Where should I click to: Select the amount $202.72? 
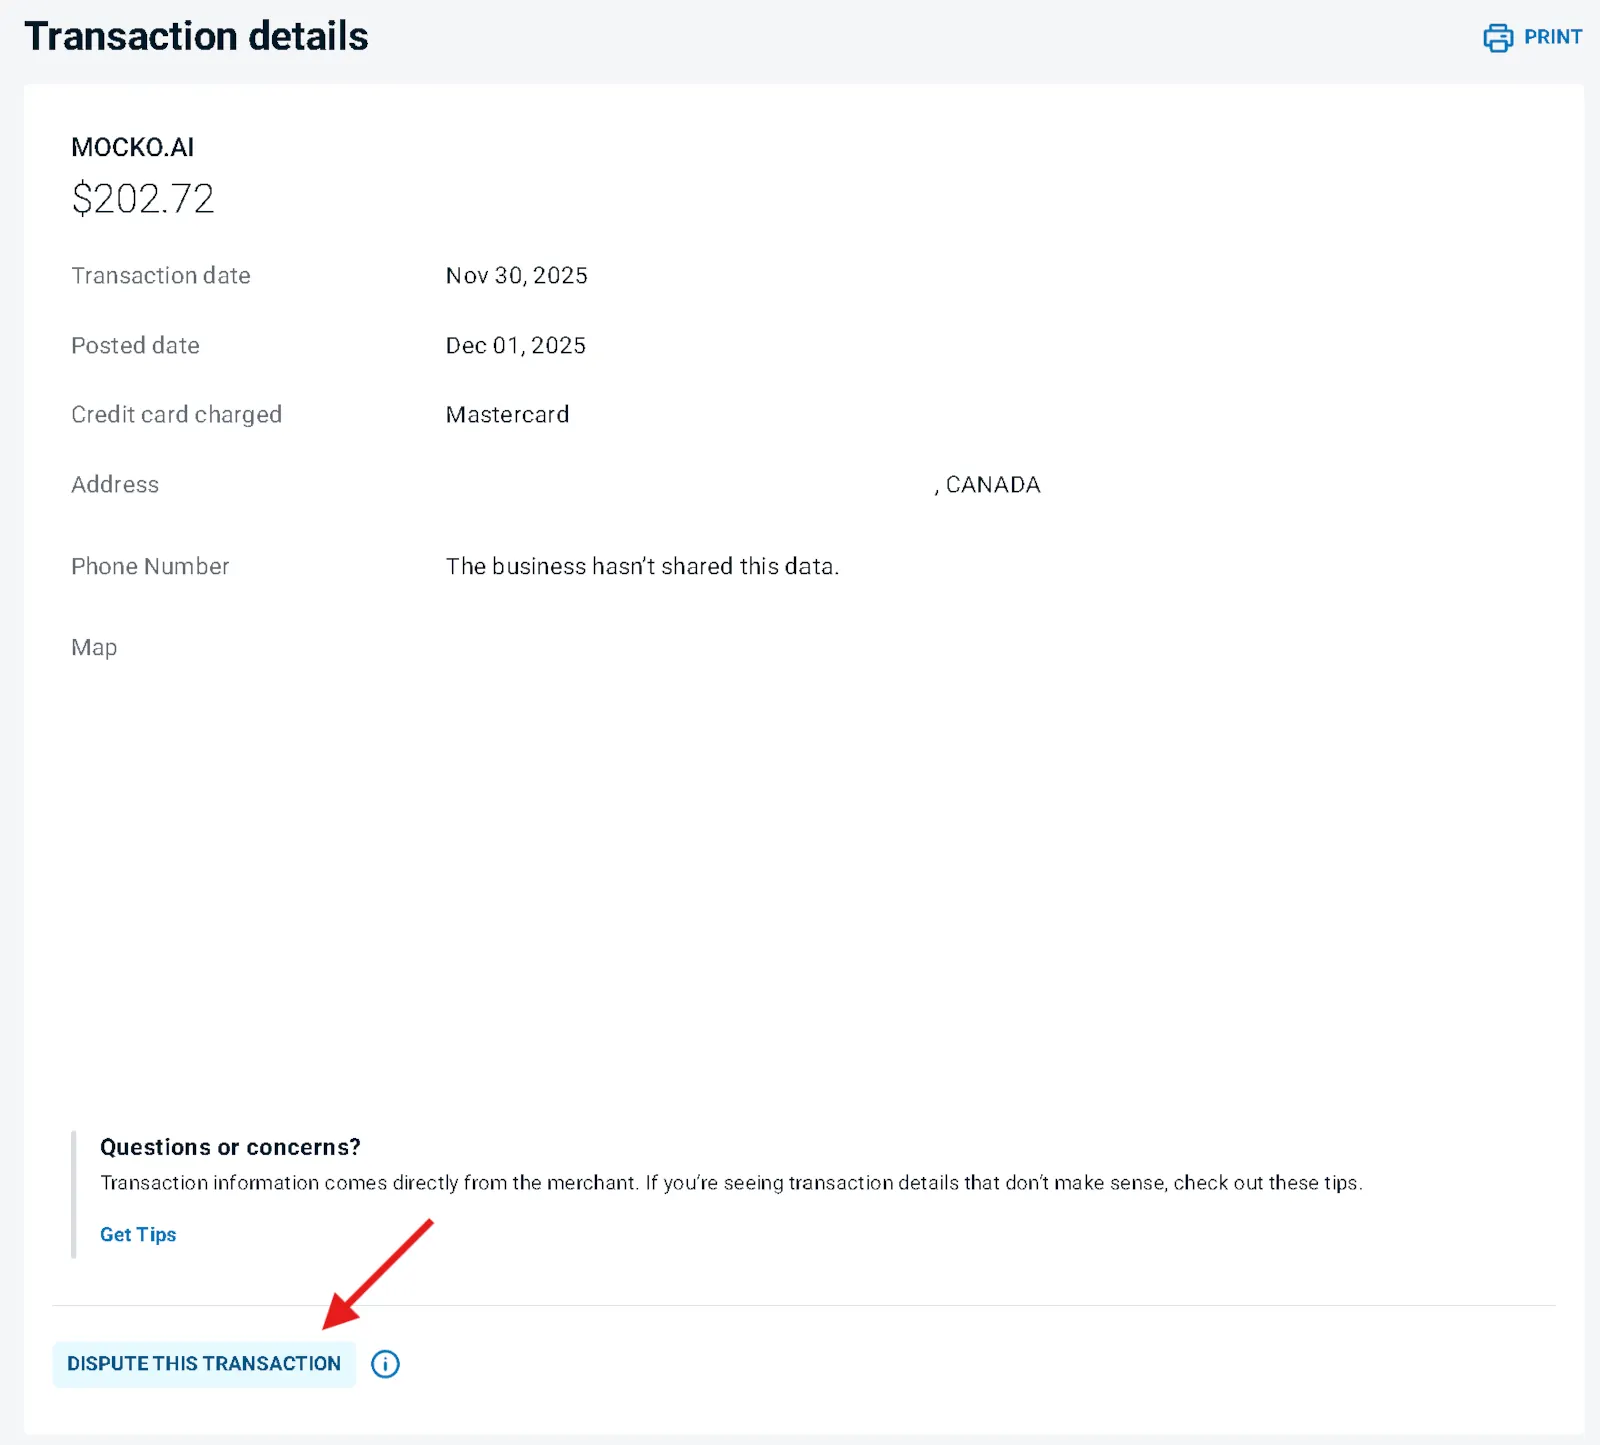pyautogui.click(x=143, y=199)
